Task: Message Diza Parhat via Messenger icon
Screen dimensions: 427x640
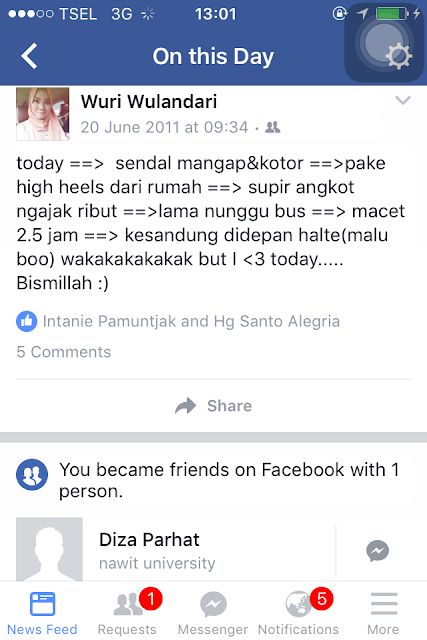Action: [378, 551]
